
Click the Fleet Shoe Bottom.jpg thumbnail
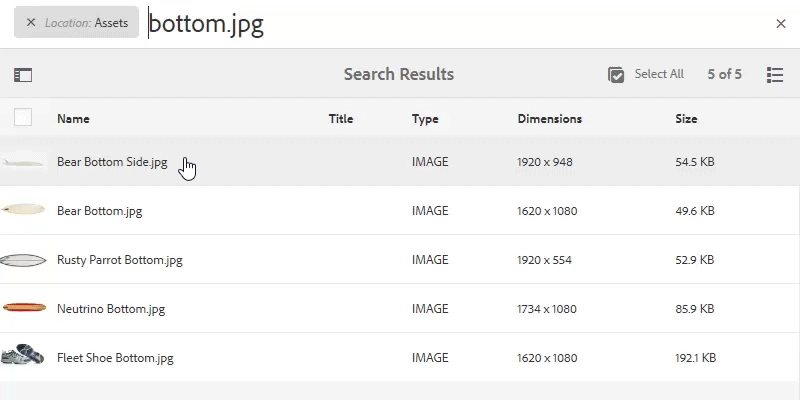23,357
